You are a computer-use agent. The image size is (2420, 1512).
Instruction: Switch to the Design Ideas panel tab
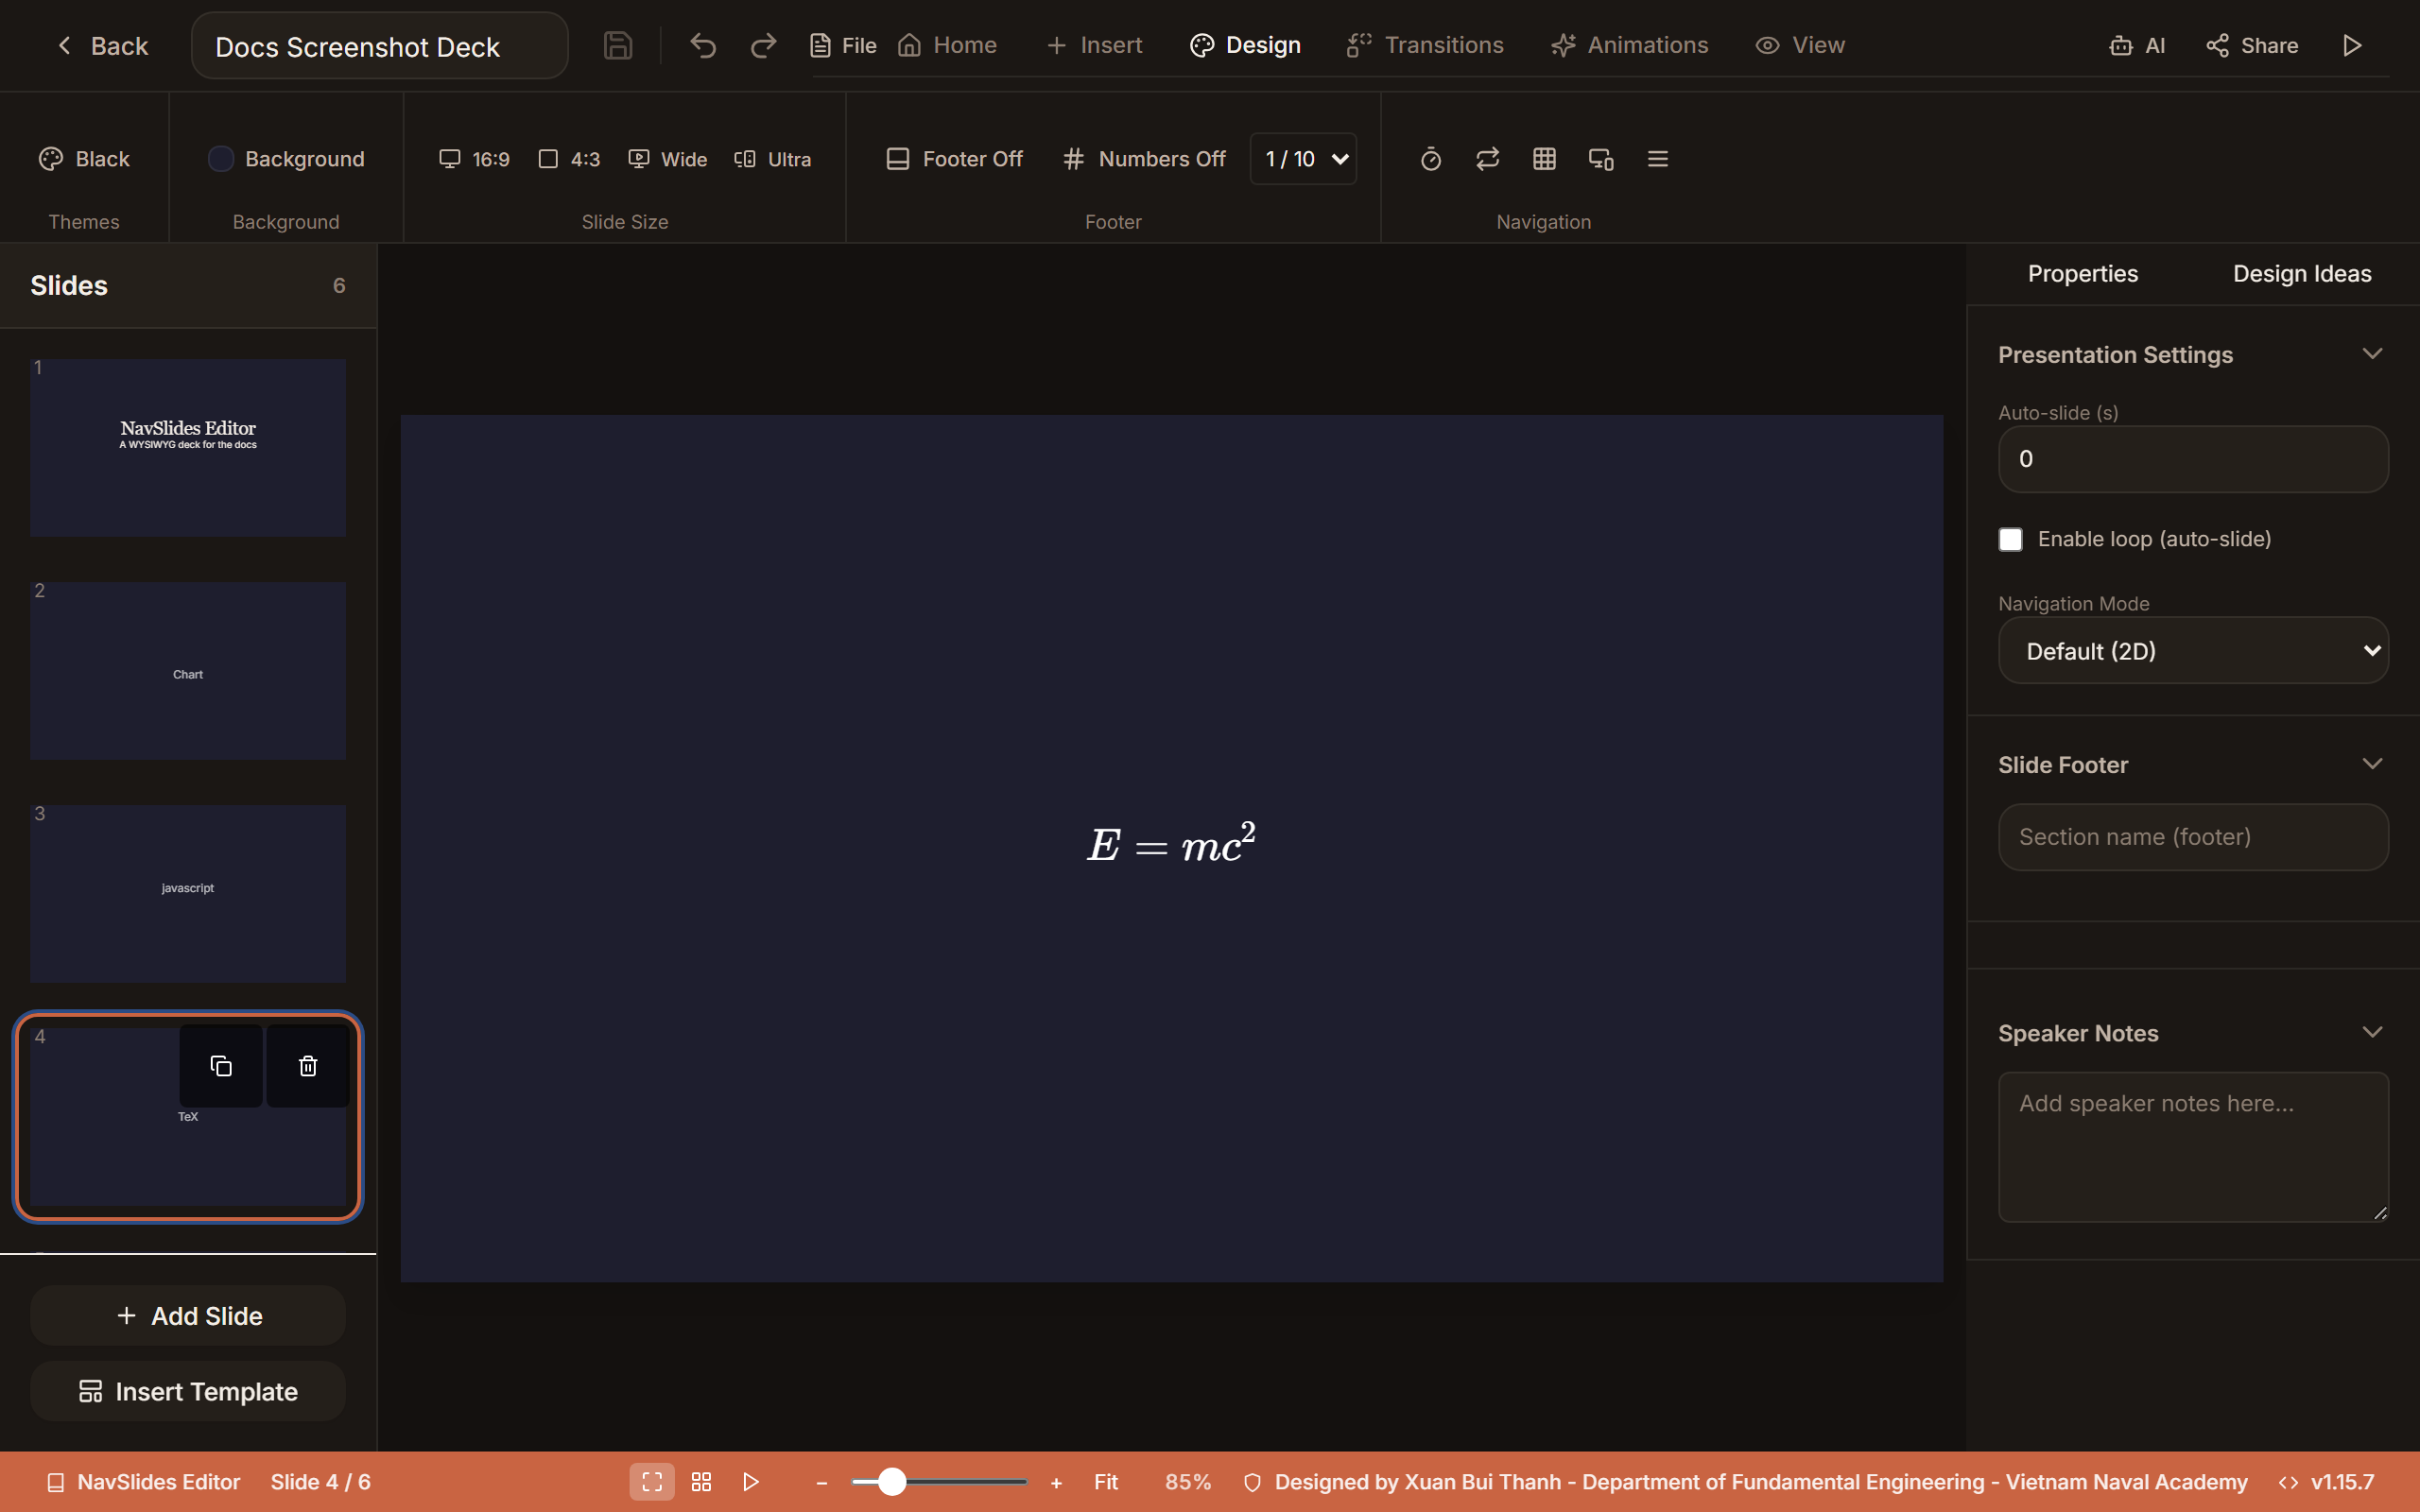pos(2302,274)
